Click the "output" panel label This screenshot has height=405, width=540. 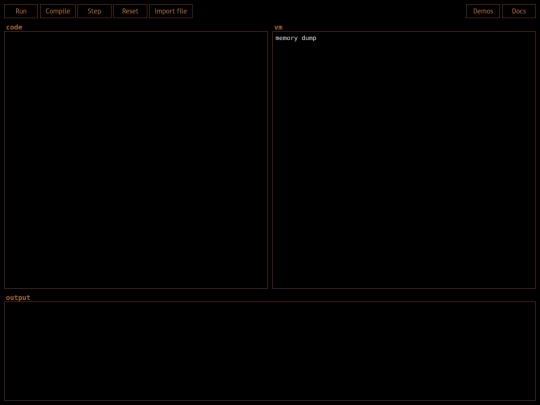click(x=18, y=298)
